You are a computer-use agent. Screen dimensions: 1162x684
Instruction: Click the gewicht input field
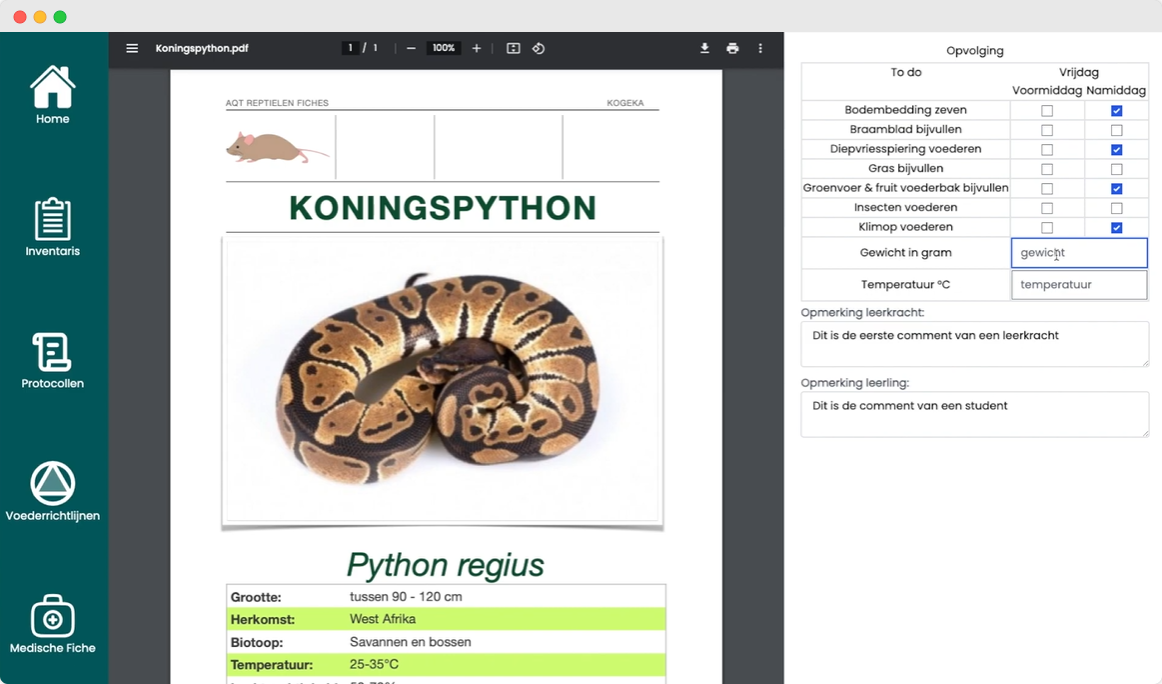(x=1079, y=252)
